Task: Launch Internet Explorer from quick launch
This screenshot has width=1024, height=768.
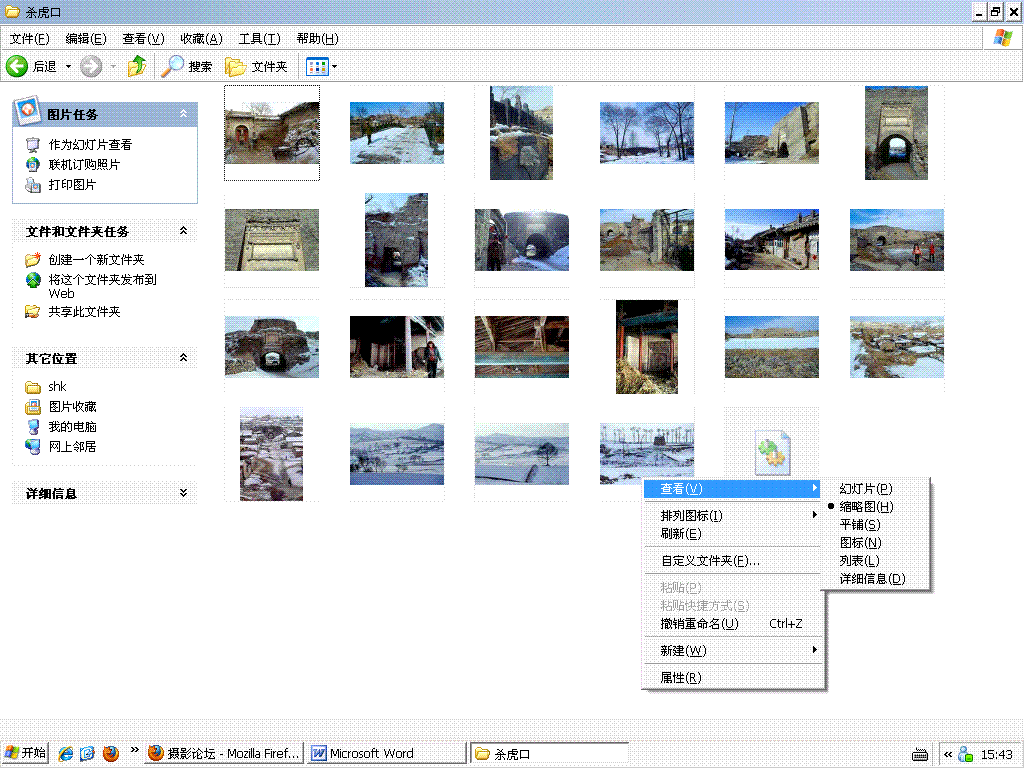Action: pyautogui.click(x=66, y=754)
